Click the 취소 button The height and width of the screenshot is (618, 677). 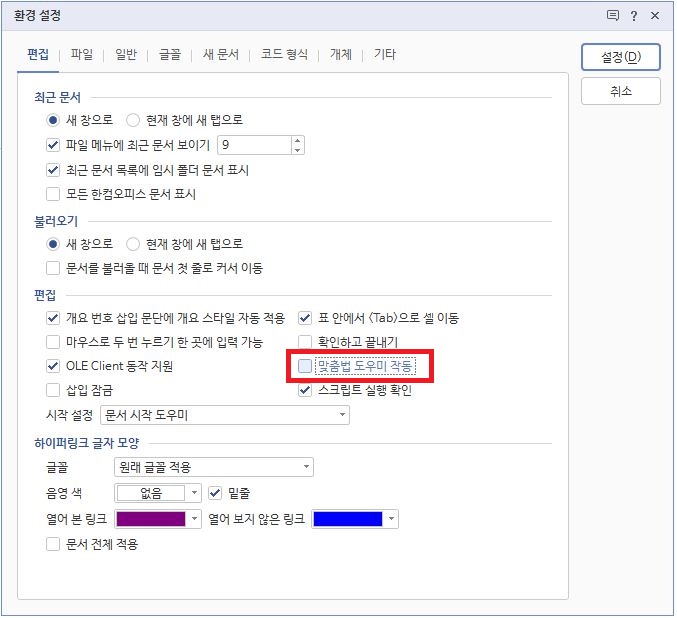(x=621, y=91)
